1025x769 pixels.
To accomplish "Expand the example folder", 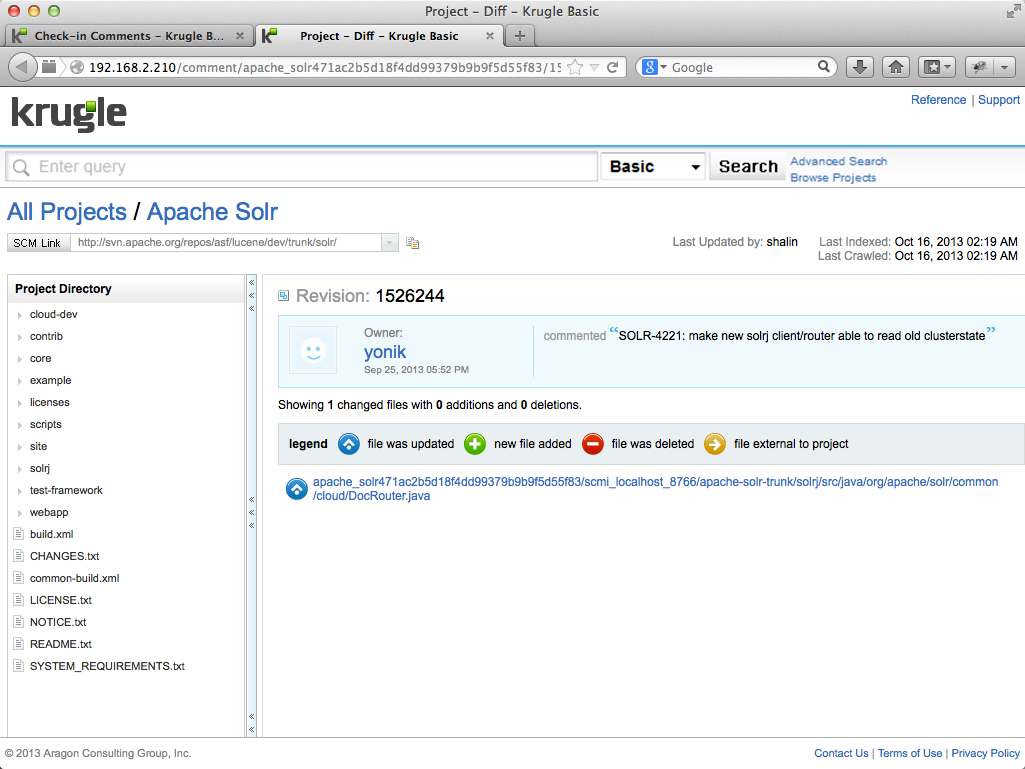I will point(20,381).
